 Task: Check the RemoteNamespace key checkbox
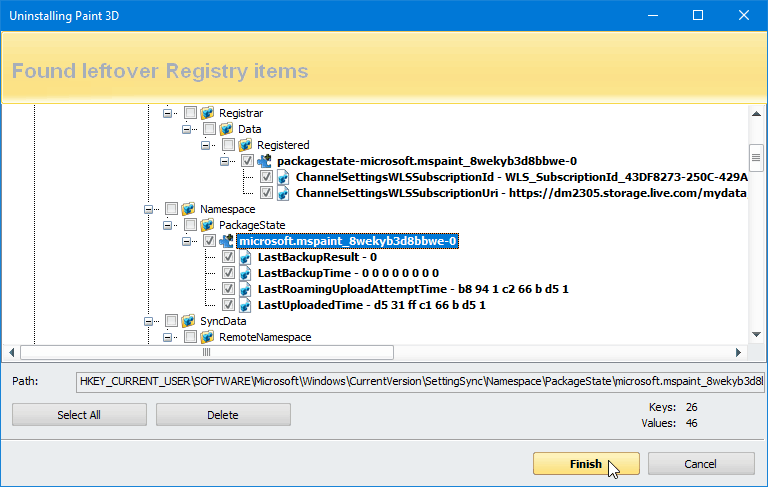(x=190, y=337)
